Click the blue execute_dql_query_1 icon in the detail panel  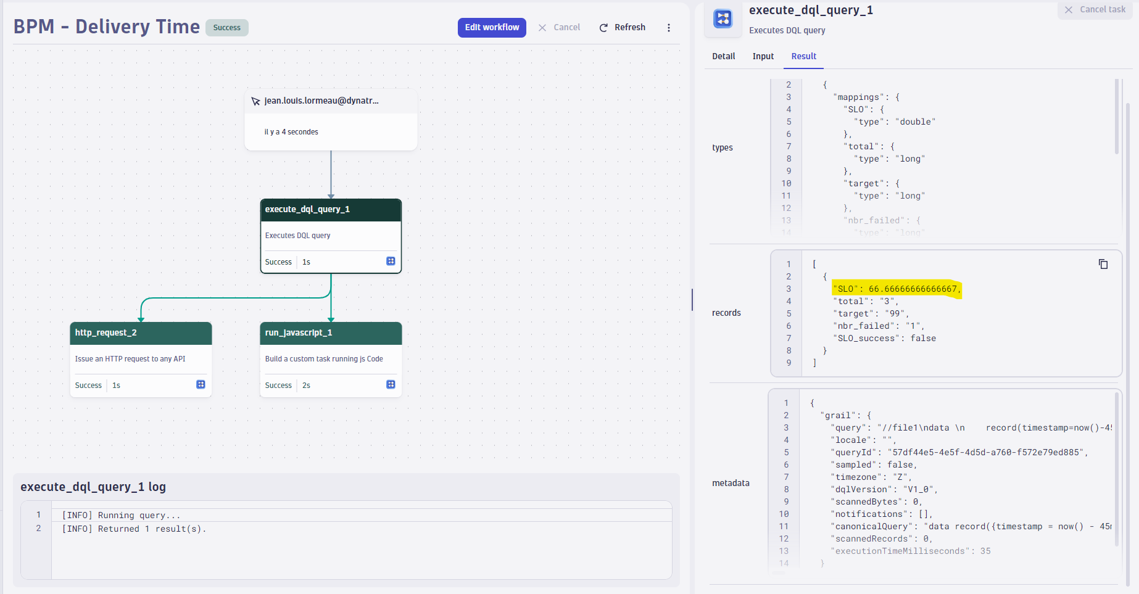pos(723,18)
